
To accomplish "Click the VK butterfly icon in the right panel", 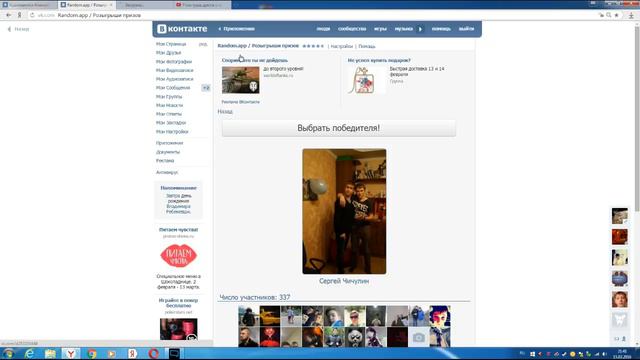I will pos(620,320).
